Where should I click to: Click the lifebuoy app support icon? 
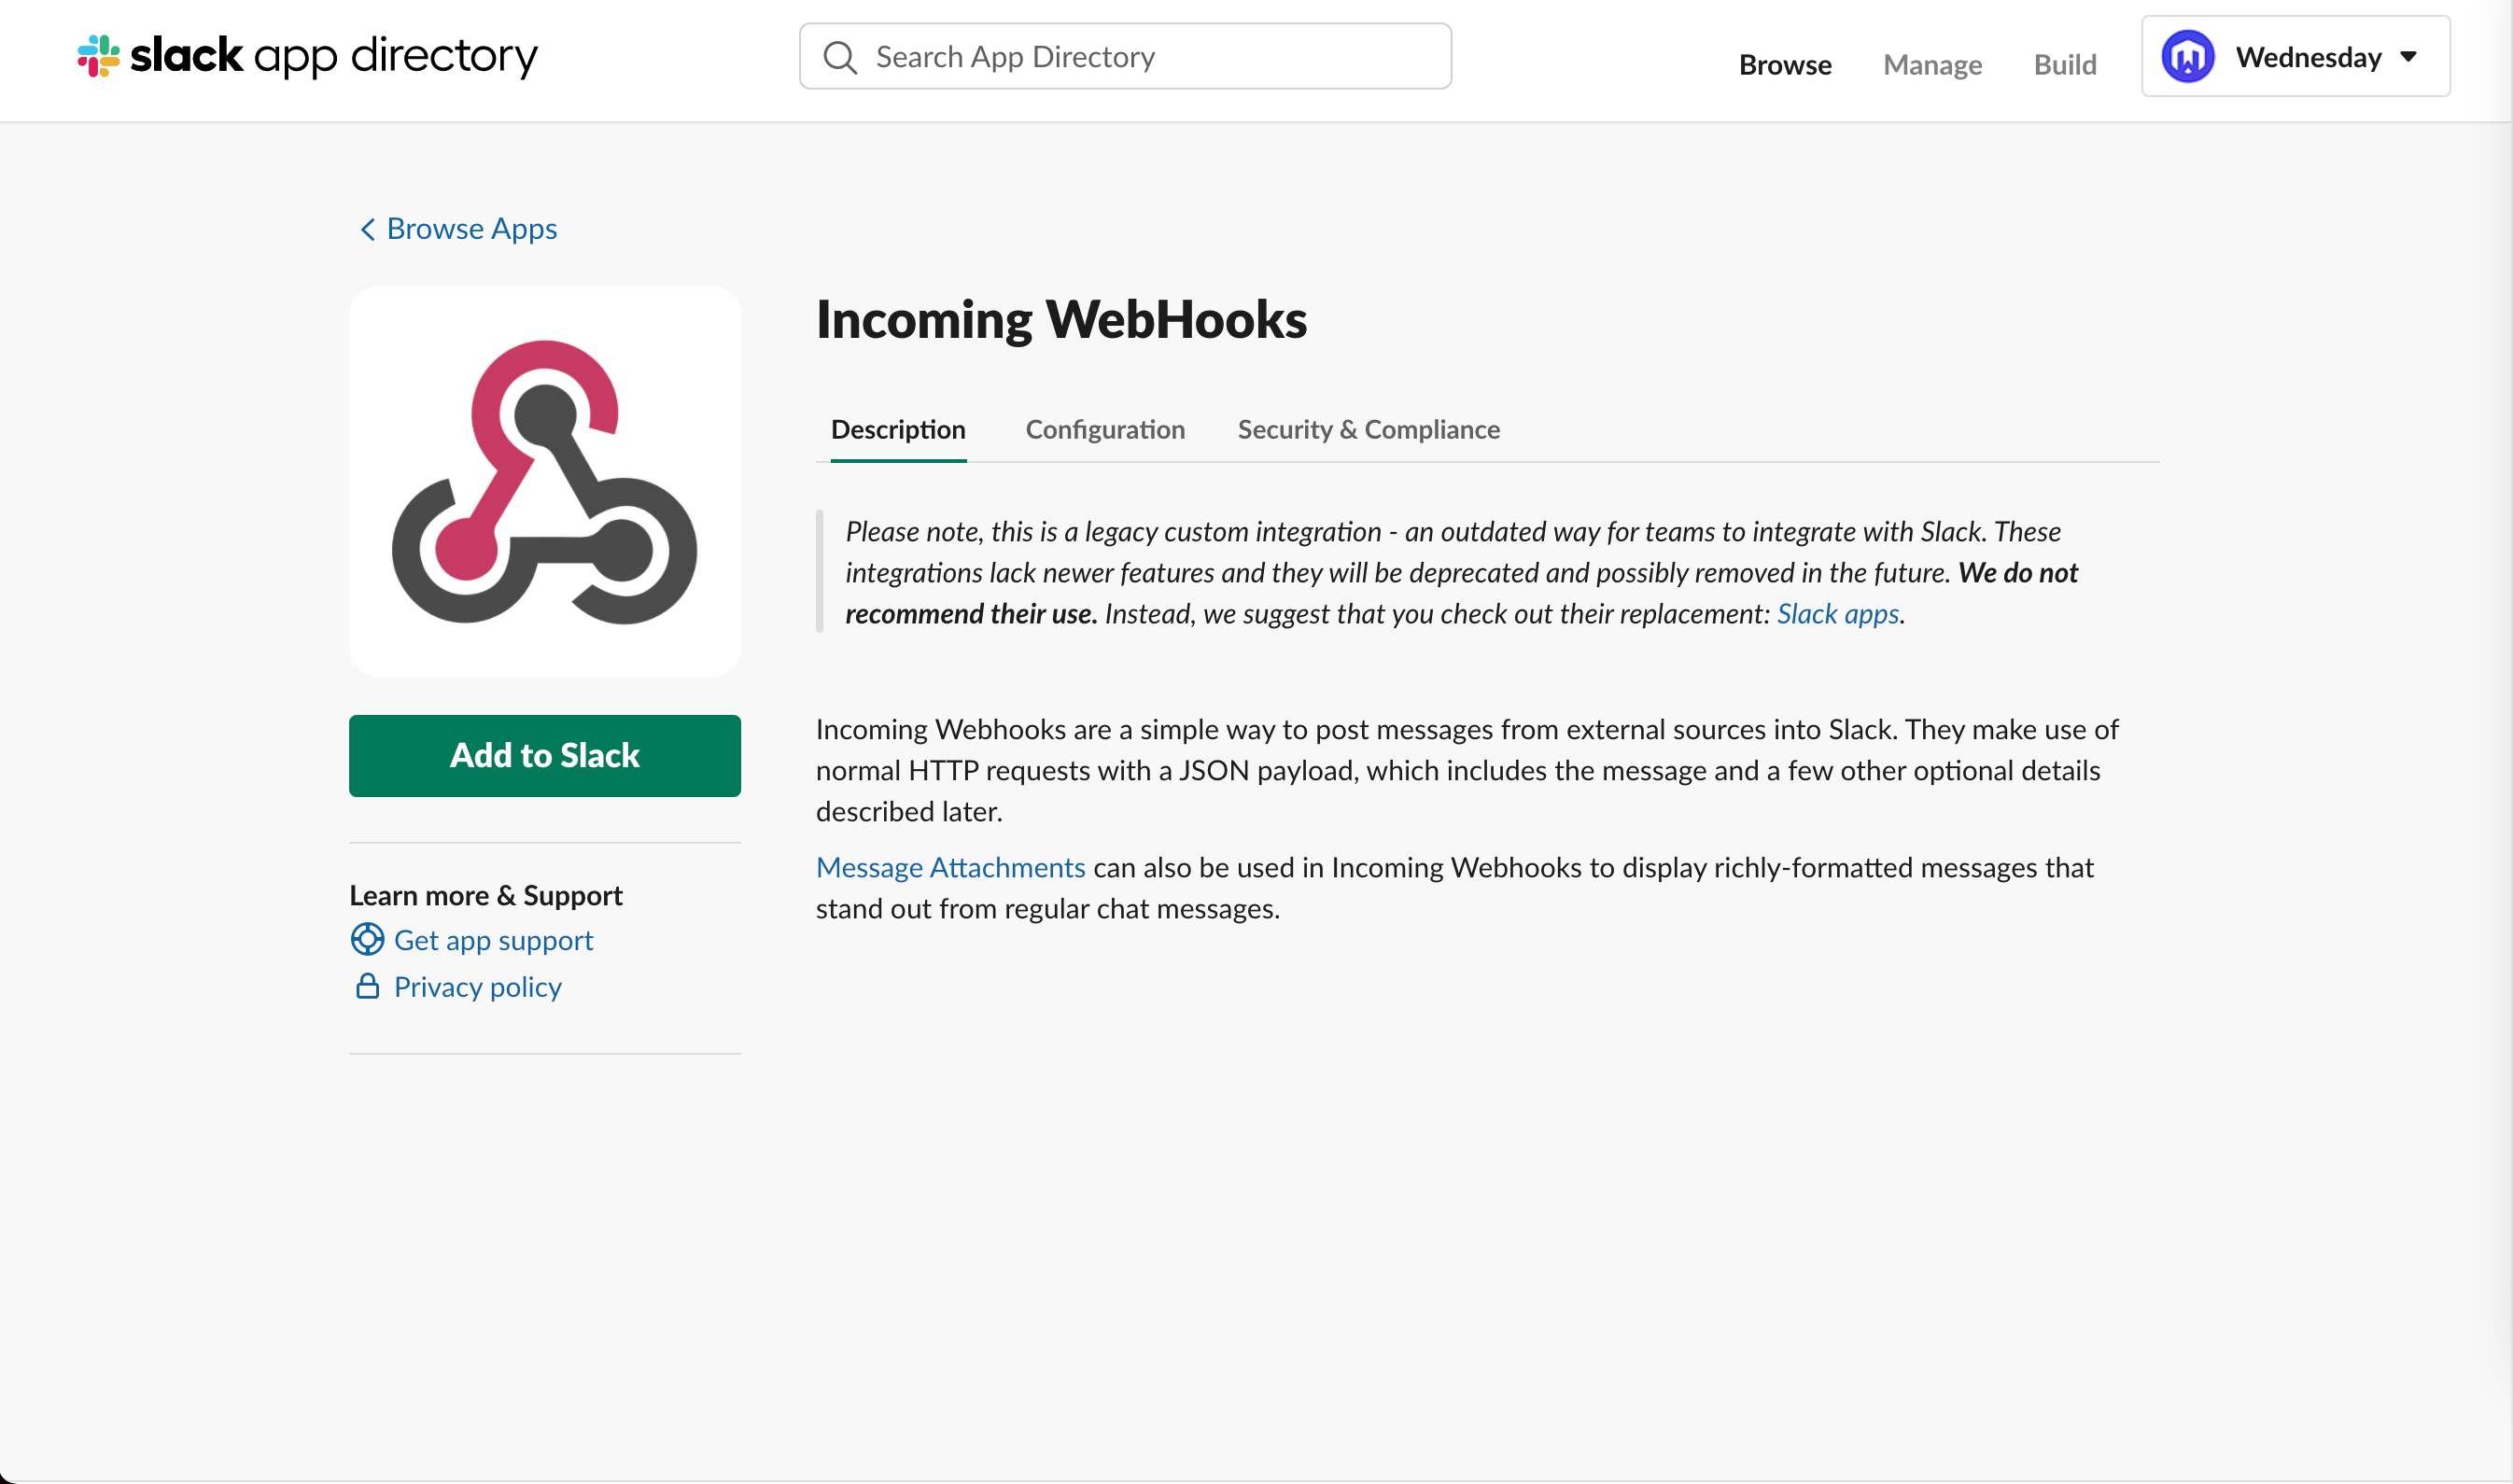pyautogui.click(x=367, y=939)
